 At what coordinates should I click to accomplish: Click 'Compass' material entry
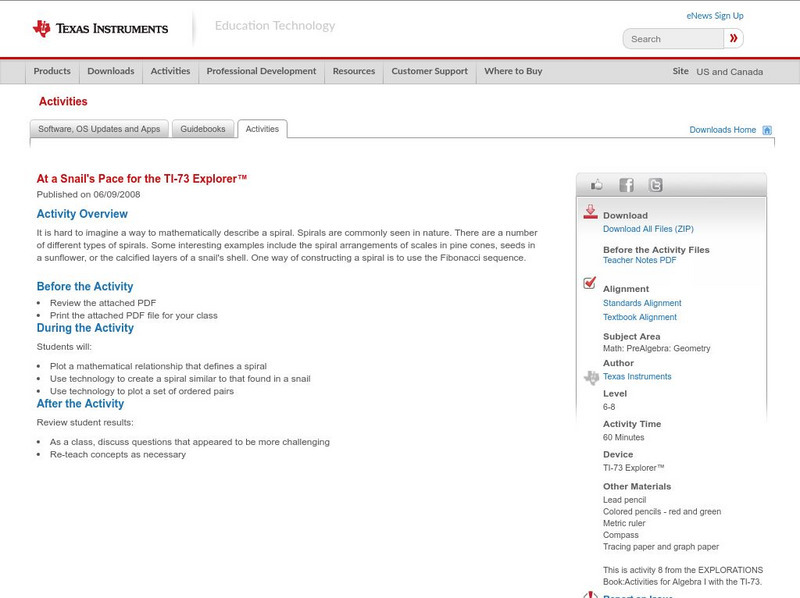[x=621, y=535]
